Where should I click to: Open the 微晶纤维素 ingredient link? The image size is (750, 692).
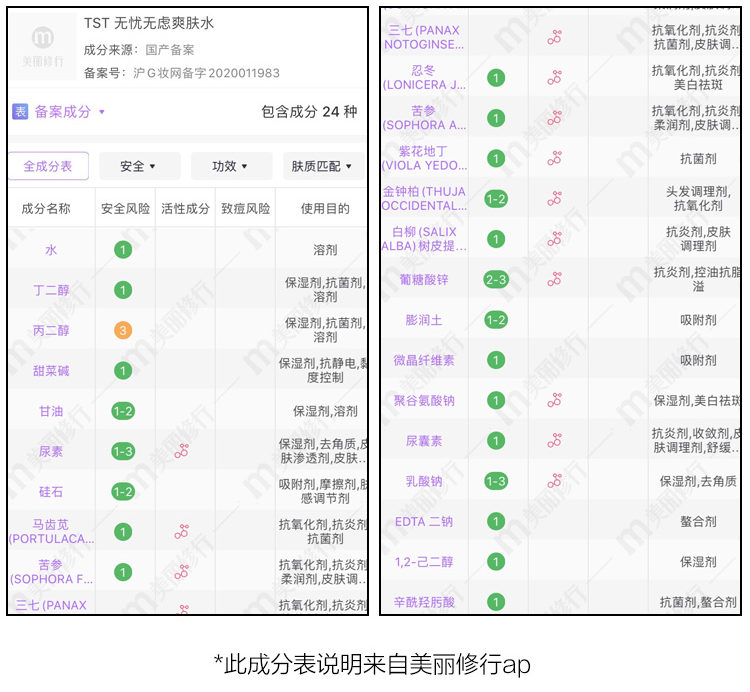(424, 360)
